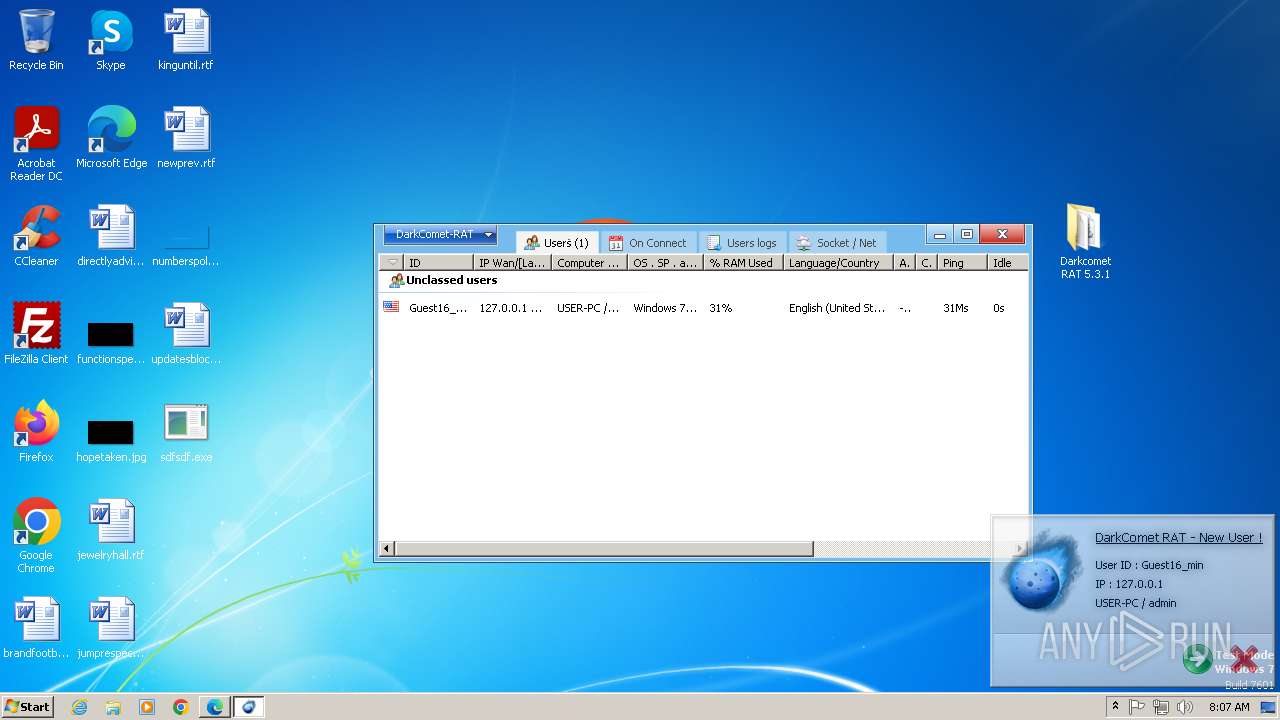This screenshot has width=1280, height=720.
Task: Open the directlyadvi... document icon
Action: pos(111,236)
